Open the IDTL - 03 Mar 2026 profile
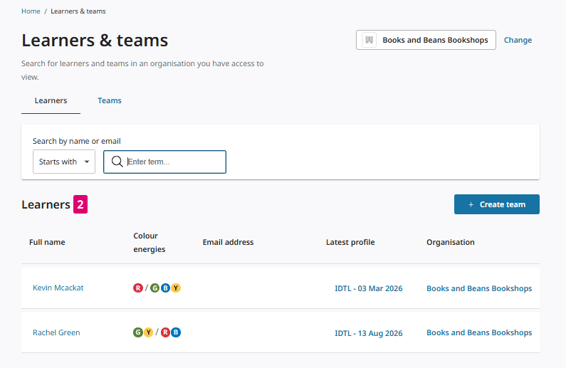 pyautogui.click(x=369, y=289)
